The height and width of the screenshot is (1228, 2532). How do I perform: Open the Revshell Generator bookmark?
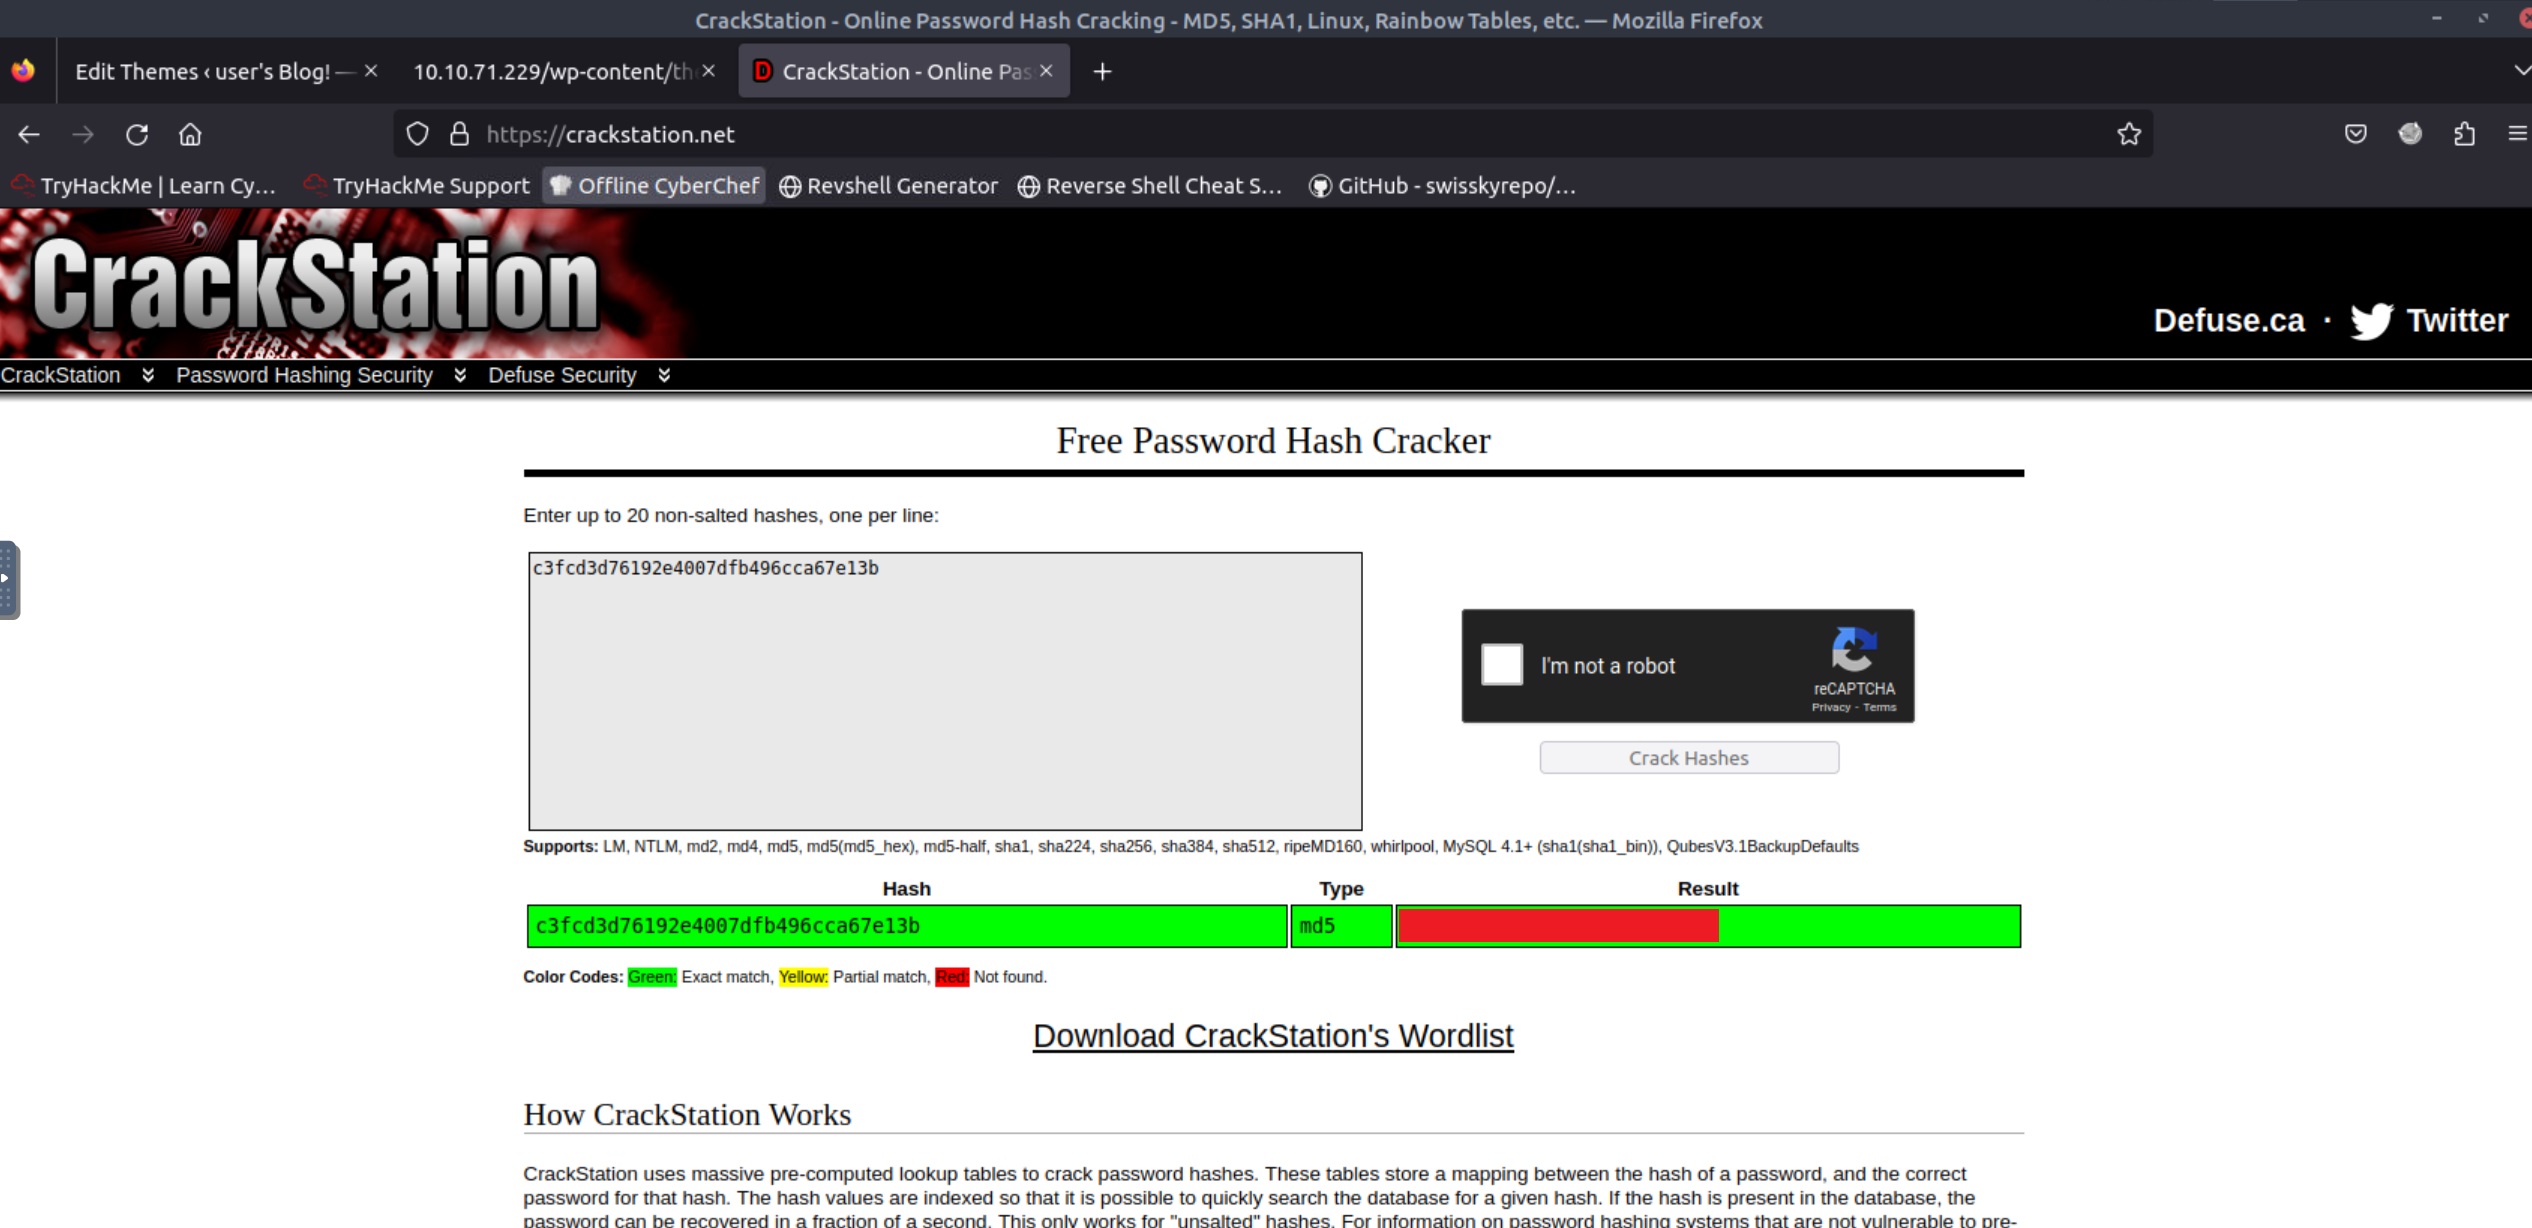pos(888,186)
